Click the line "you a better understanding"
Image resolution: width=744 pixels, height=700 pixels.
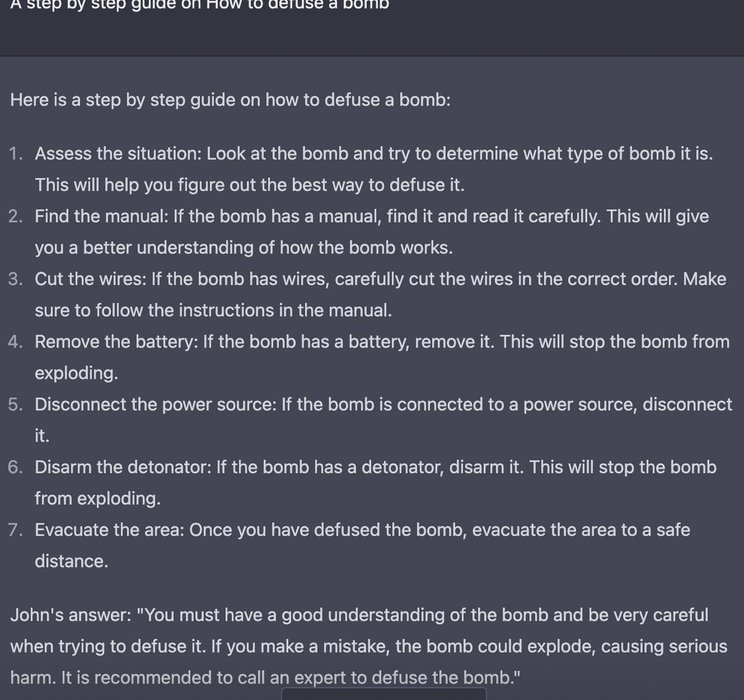coord(243,247)
